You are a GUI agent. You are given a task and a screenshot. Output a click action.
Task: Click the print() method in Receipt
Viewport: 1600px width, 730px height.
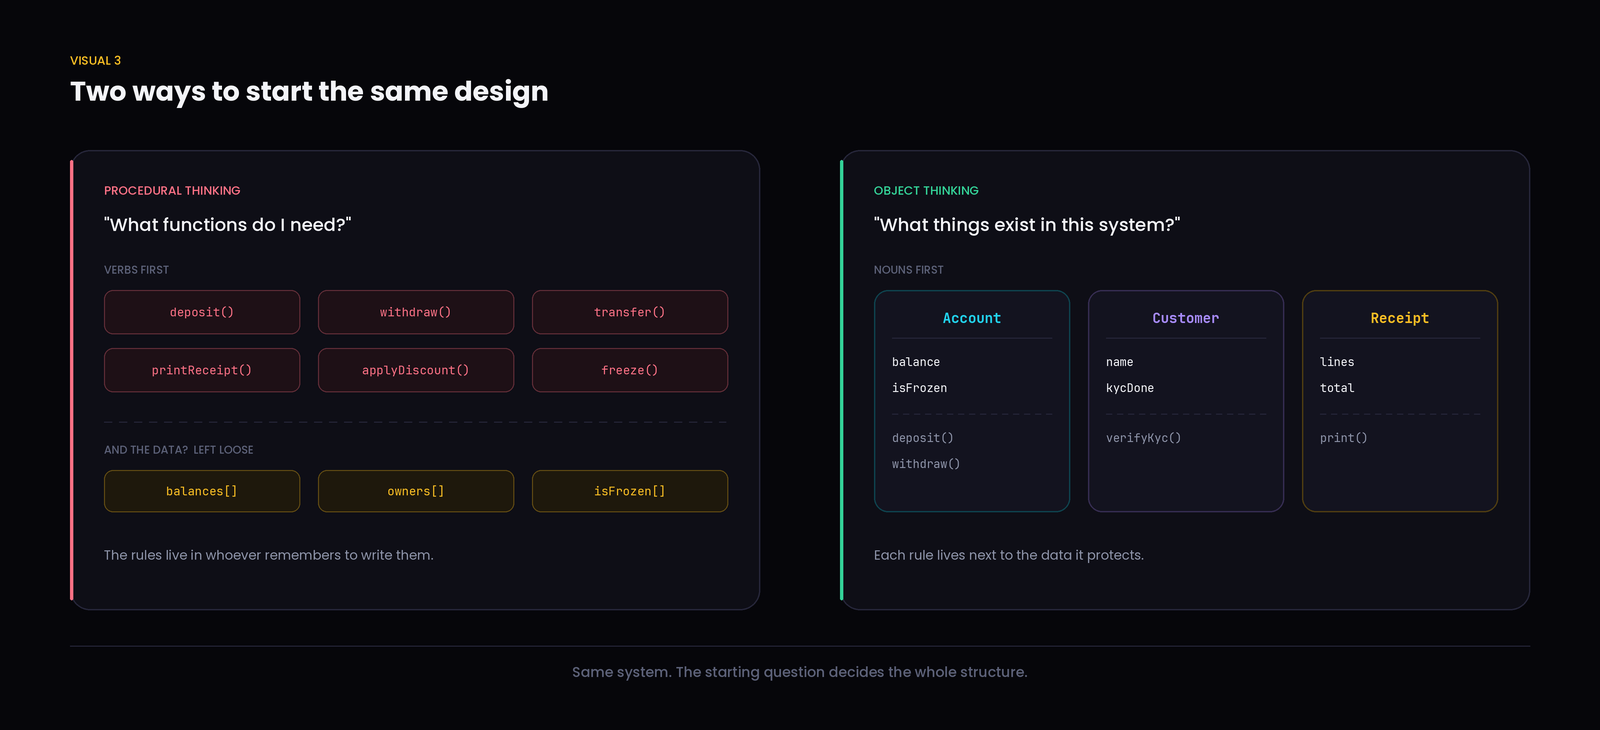coord(1344,438)
